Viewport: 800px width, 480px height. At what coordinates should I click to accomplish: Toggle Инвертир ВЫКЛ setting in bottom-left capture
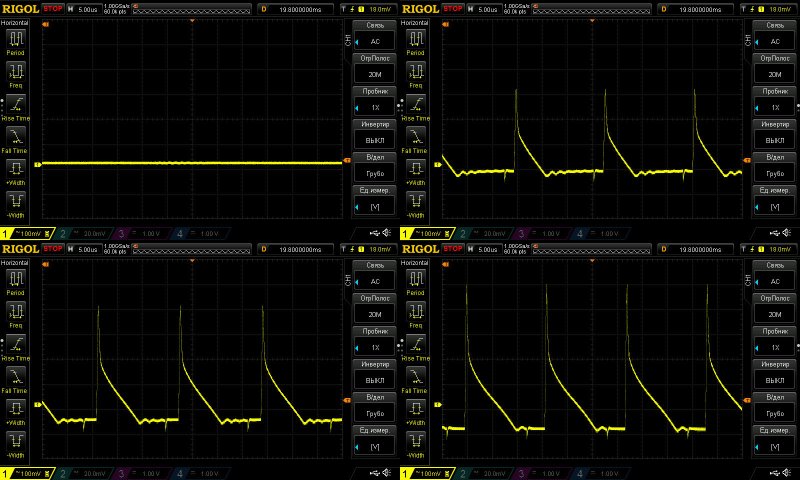tap(375, 374)
